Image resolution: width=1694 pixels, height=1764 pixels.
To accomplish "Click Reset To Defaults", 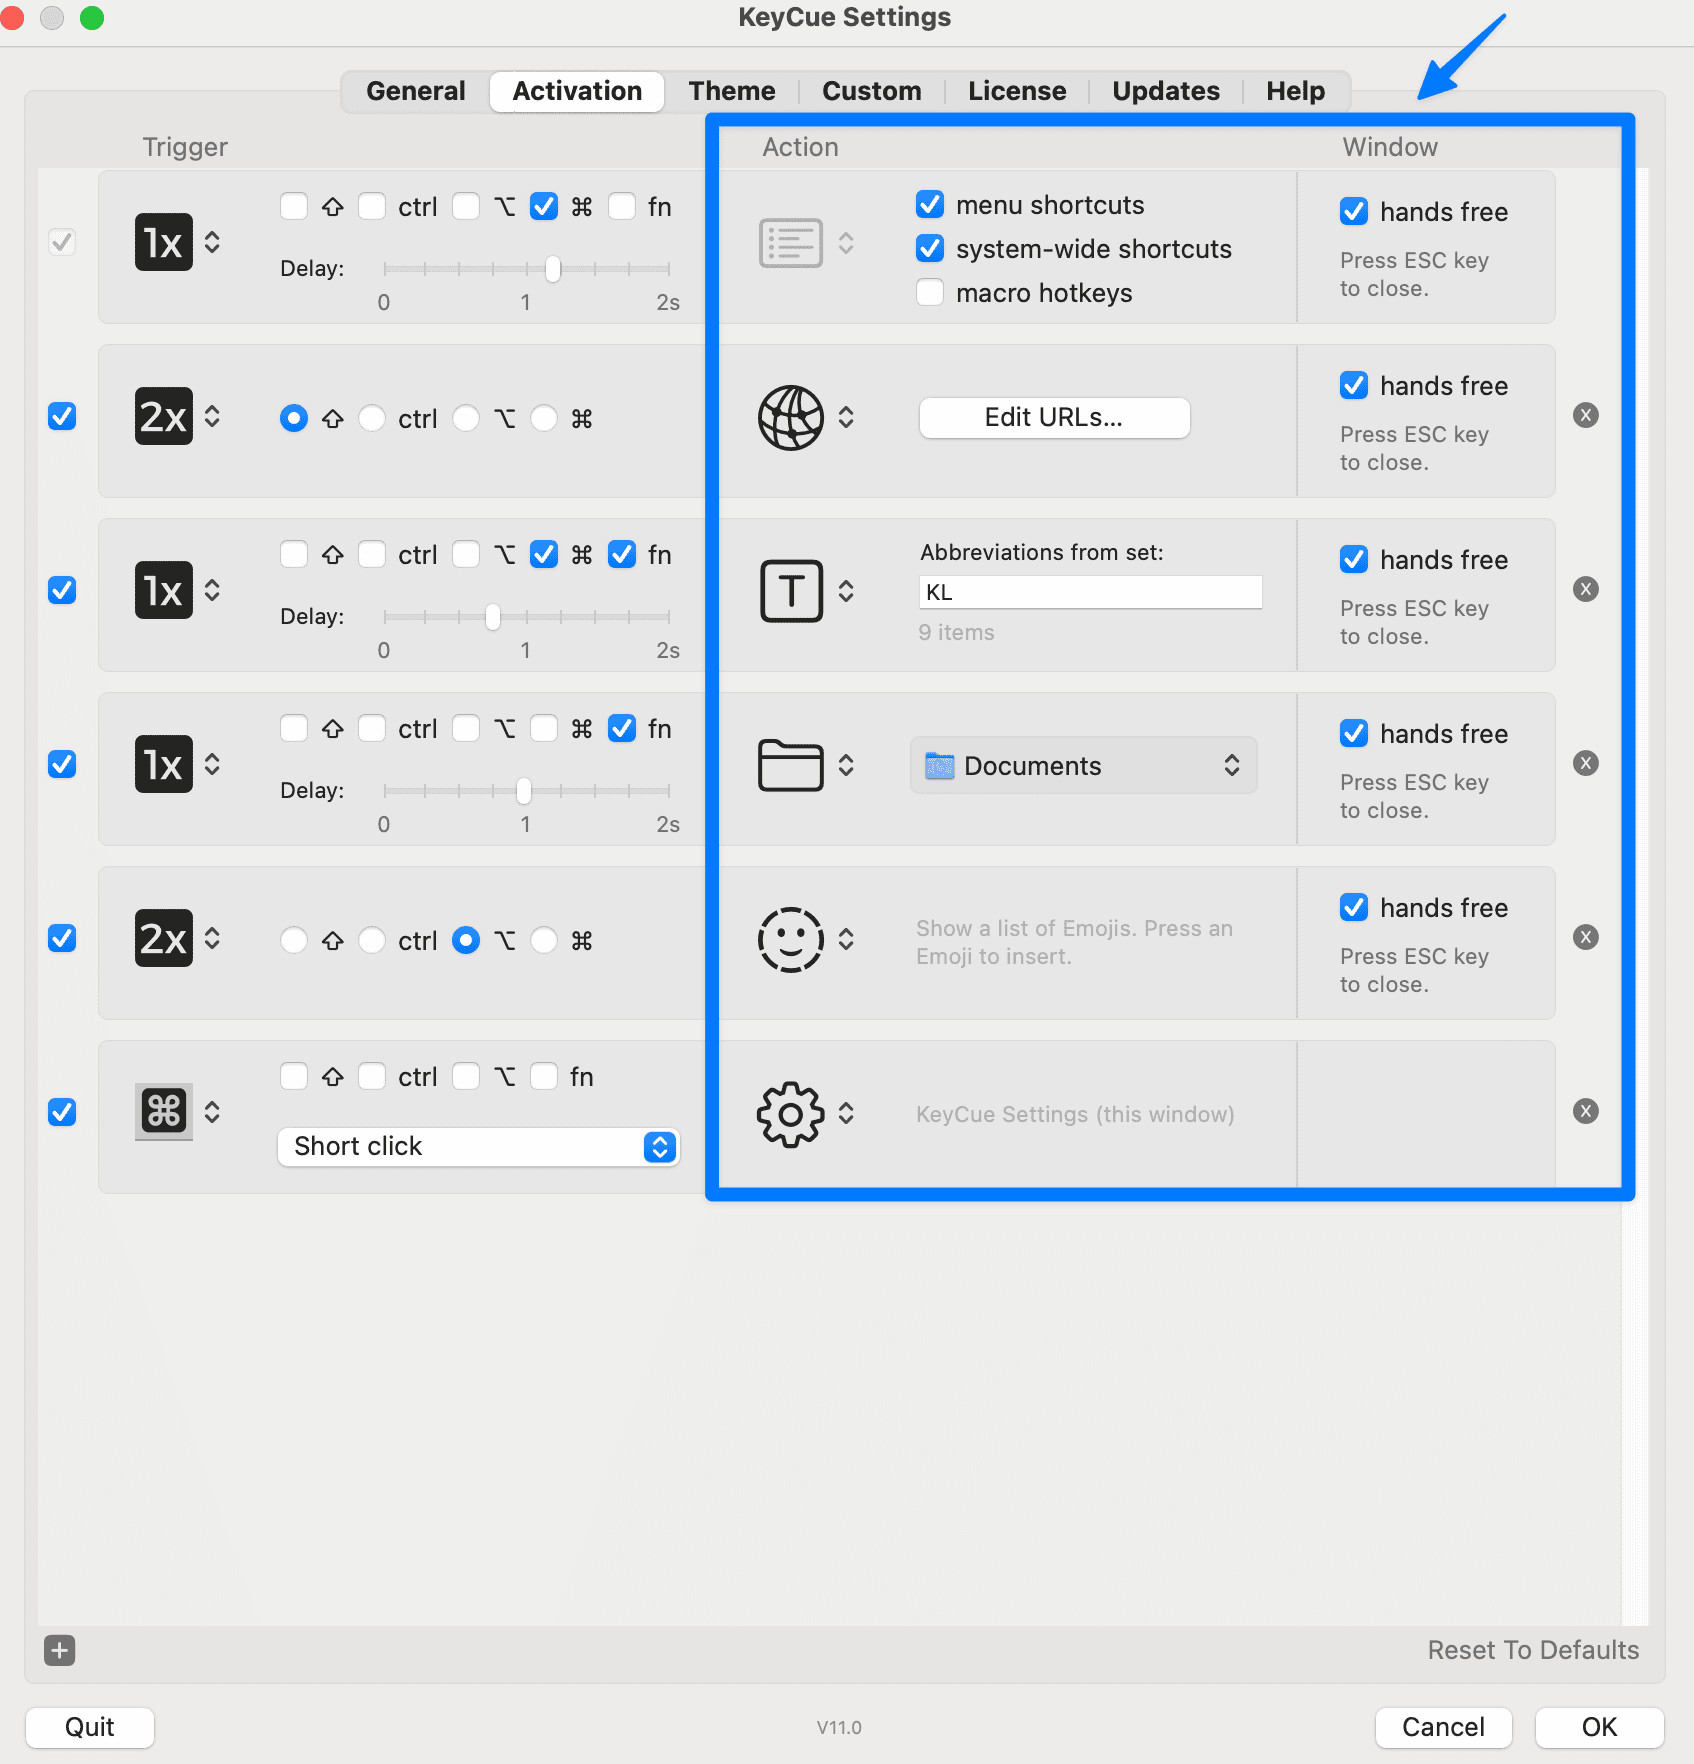I will coord(1533,1650).
